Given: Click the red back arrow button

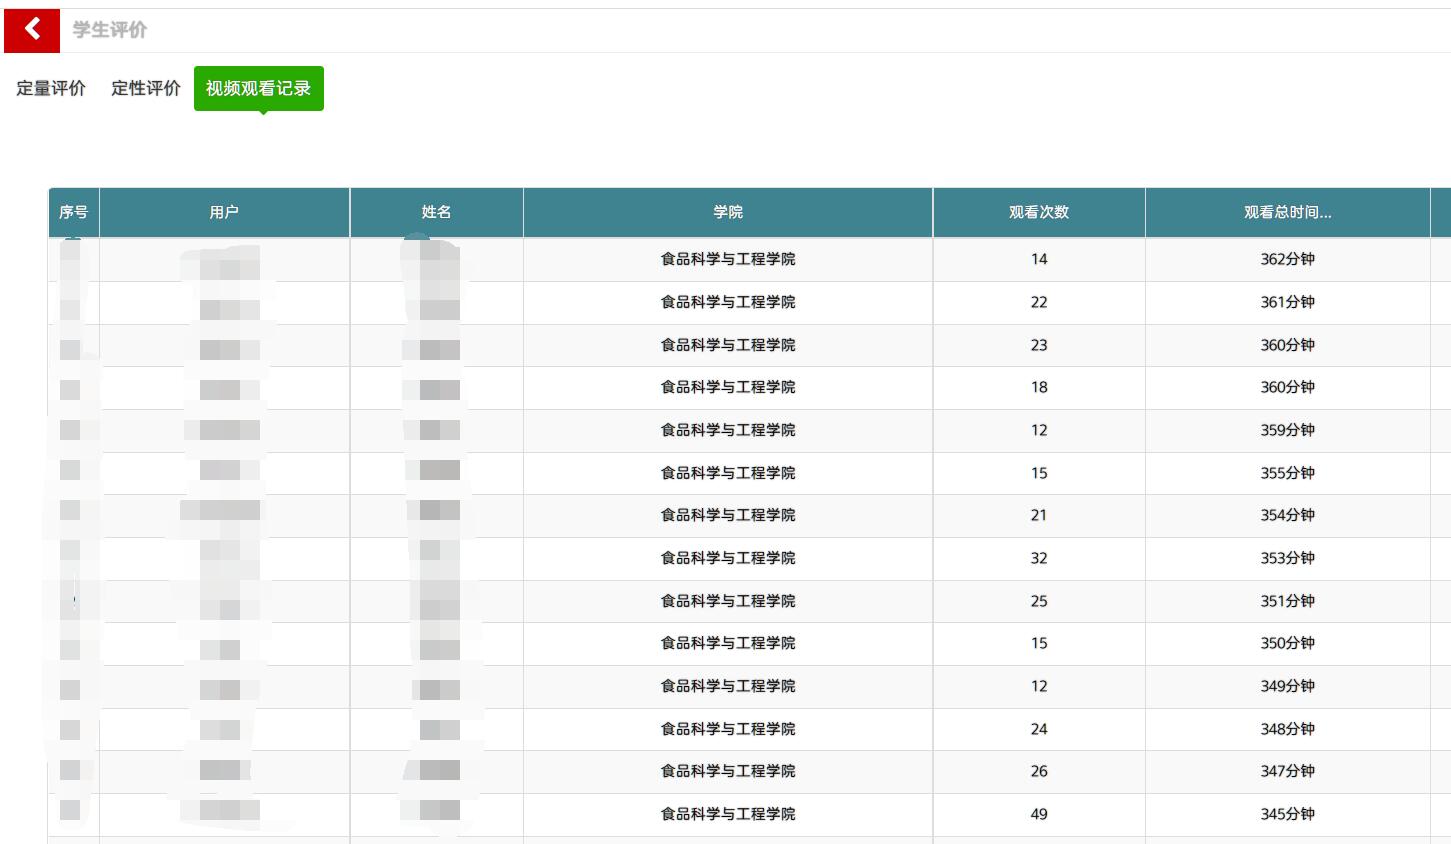Looking at the screenshot, I should (x=32, y=30).
